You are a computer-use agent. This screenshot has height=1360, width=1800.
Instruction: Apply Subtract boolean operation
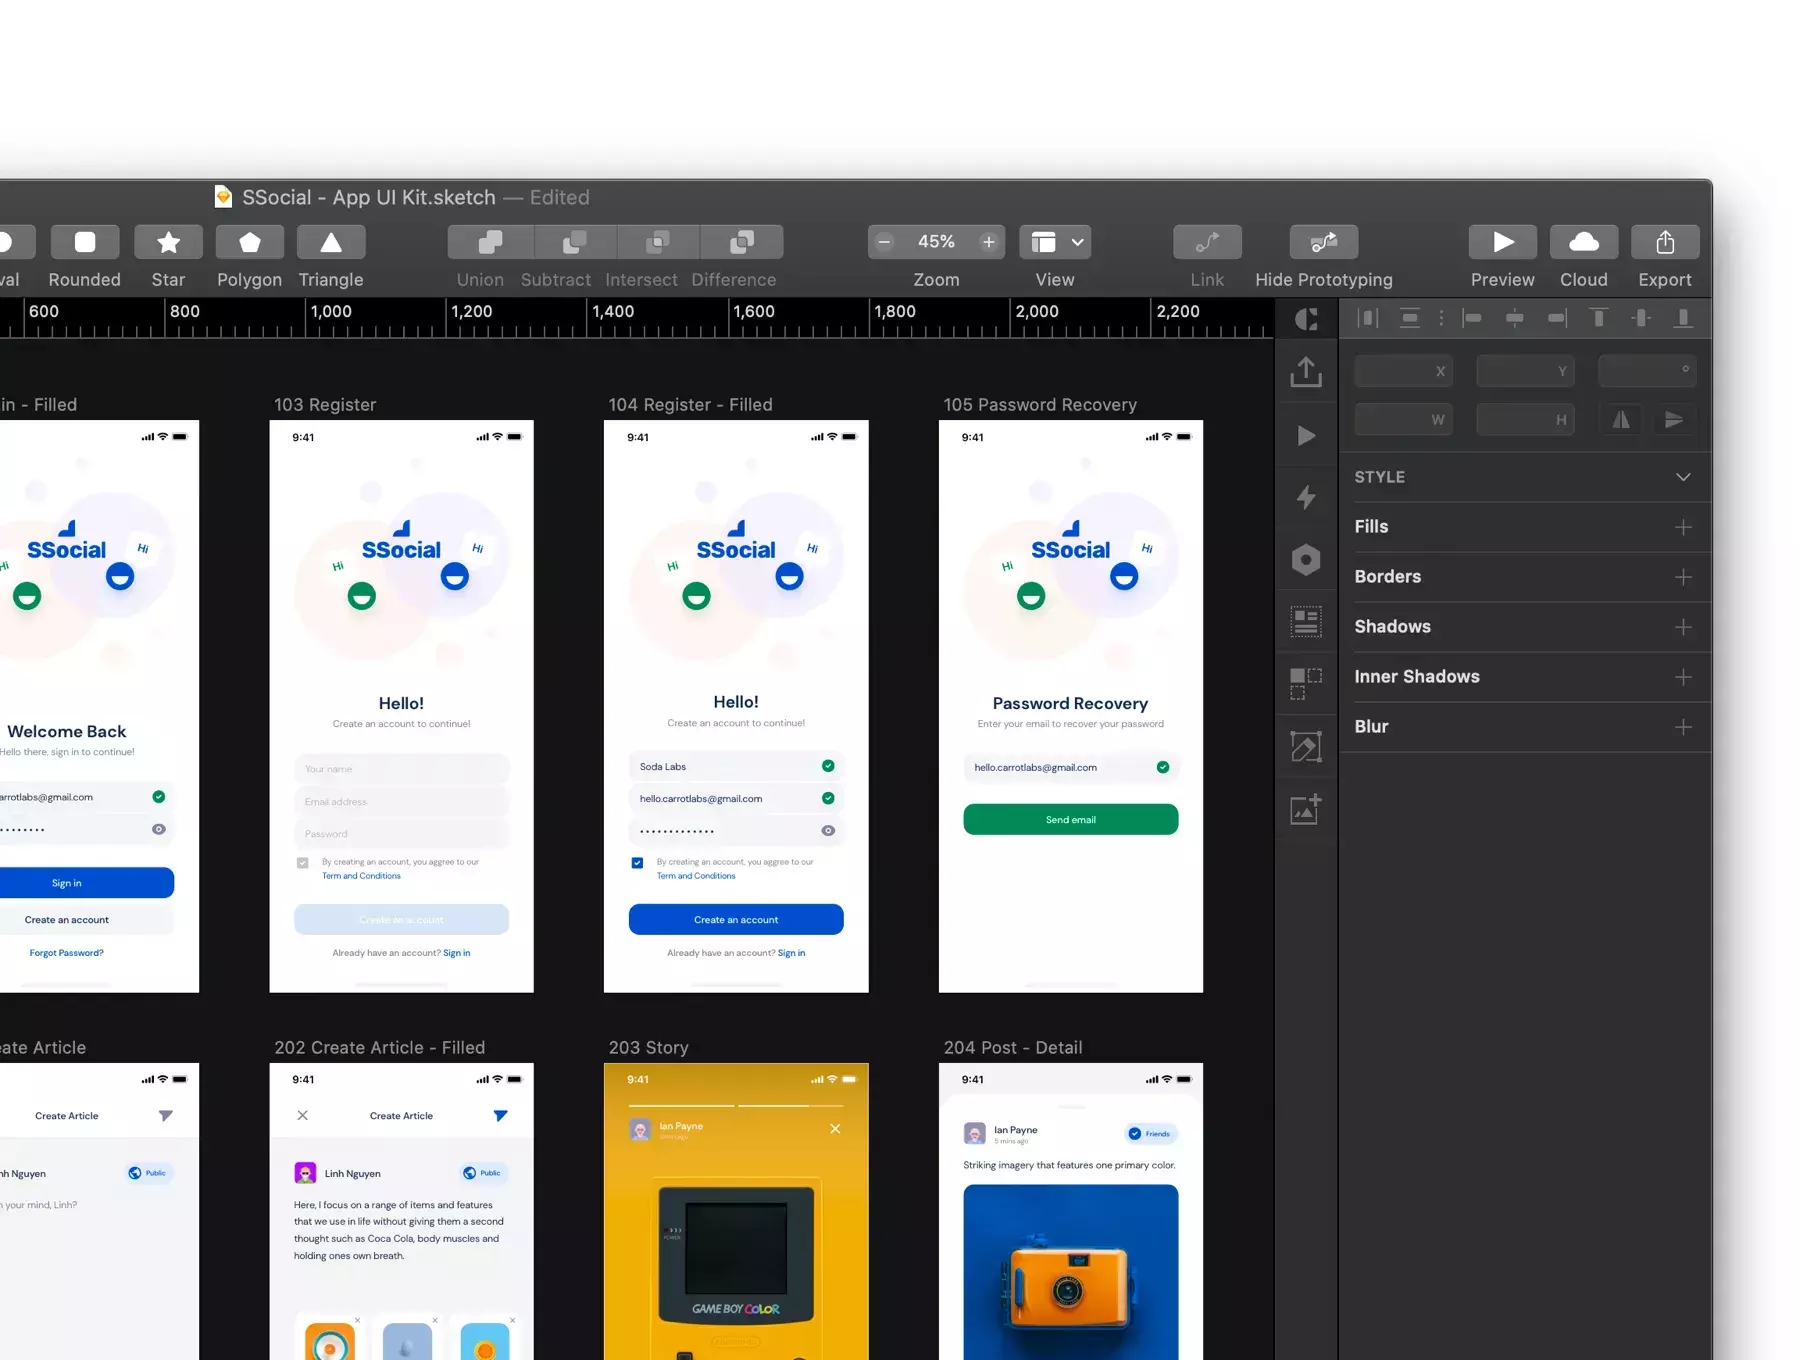tap(575, 242)
